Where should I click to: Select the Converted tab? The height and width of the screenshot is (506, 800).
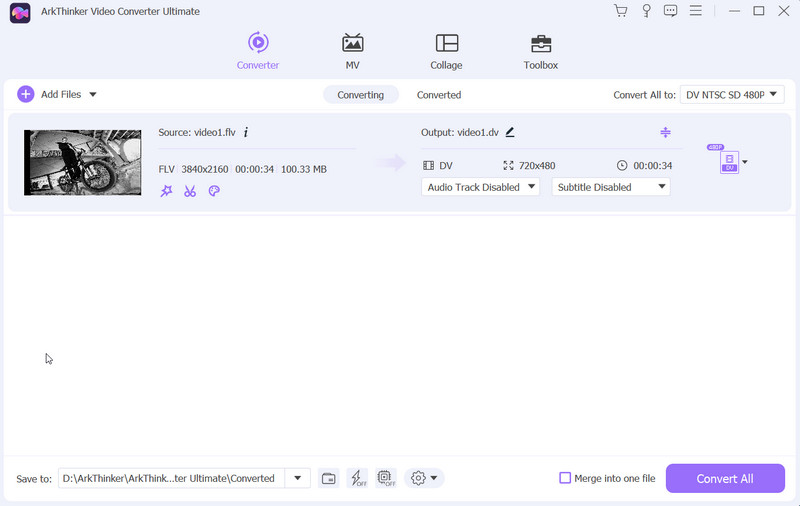(439, 95)
